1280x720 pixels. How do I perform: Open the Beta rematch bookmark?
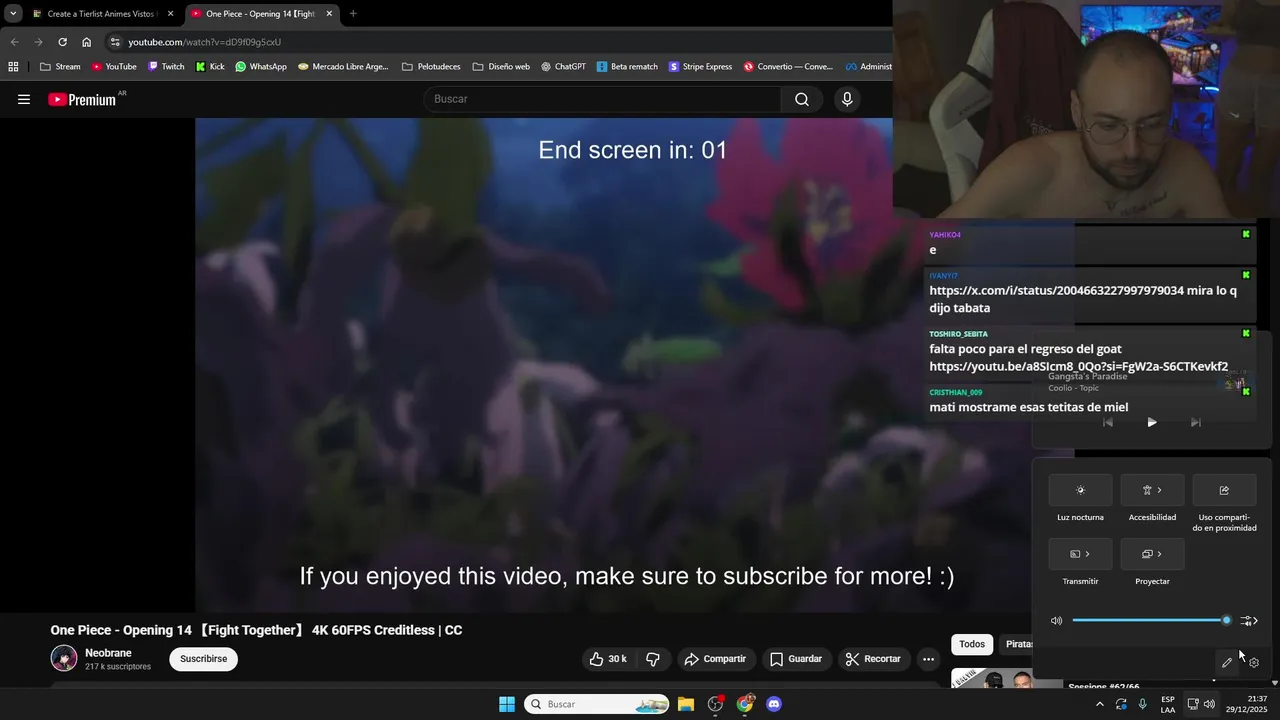[x=627, y=67]
